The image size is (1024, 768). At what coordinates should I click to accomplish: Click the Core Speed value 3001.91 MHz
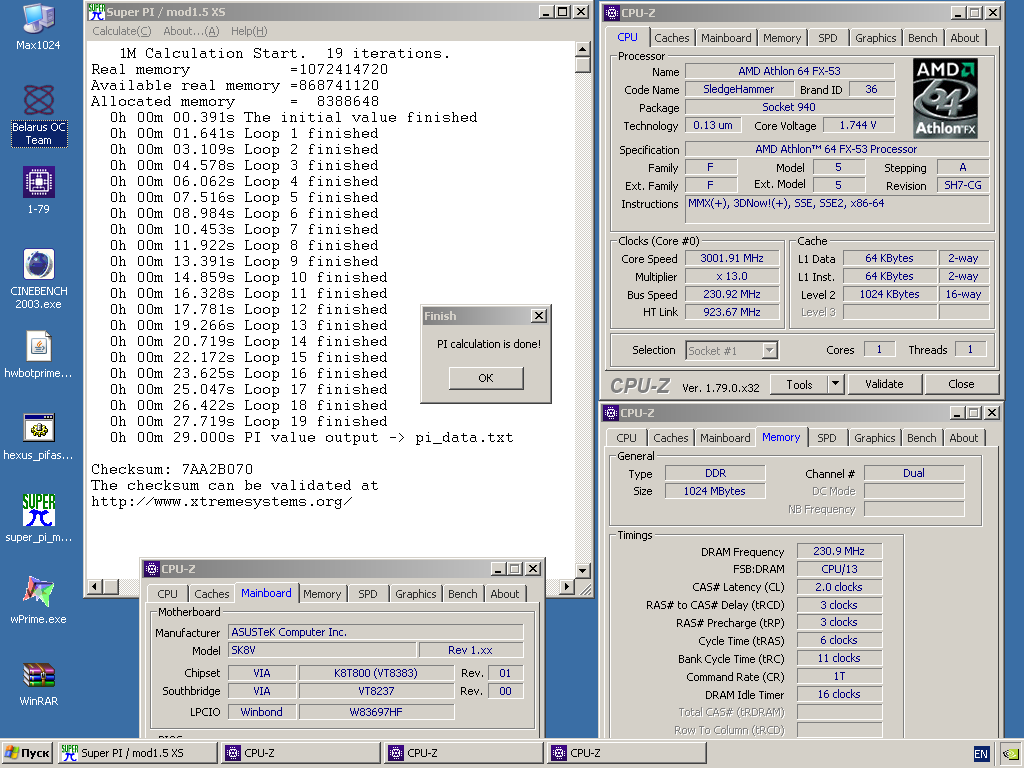[x=732, y=259]
